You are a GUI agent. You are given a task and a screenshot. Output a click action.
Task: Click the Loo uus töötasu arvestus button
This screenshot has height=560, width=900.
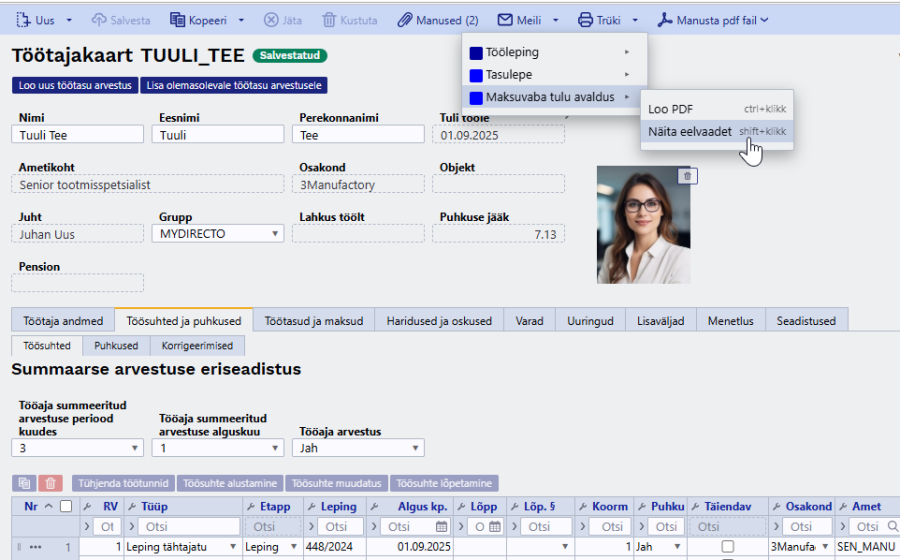pyautogui.click(x=75, y=86)
